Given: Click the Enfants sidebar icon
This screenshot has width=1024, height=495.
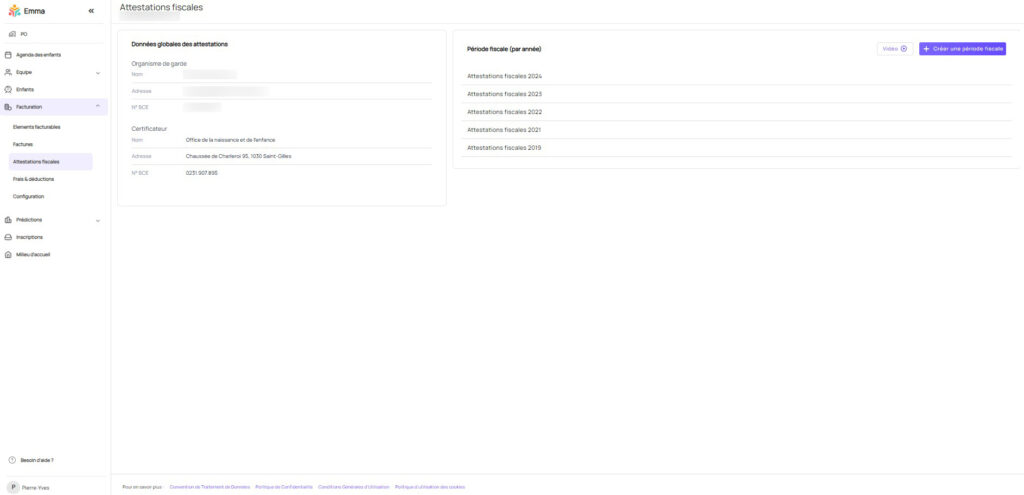Looking at the screenshot, I should pyautogui.click(x=9, y=89).
